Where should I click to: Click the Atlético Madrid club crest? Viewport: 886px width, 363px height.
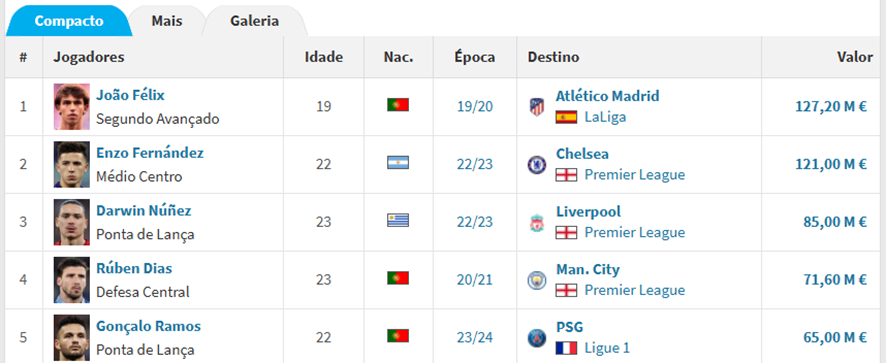click(536, 106)
